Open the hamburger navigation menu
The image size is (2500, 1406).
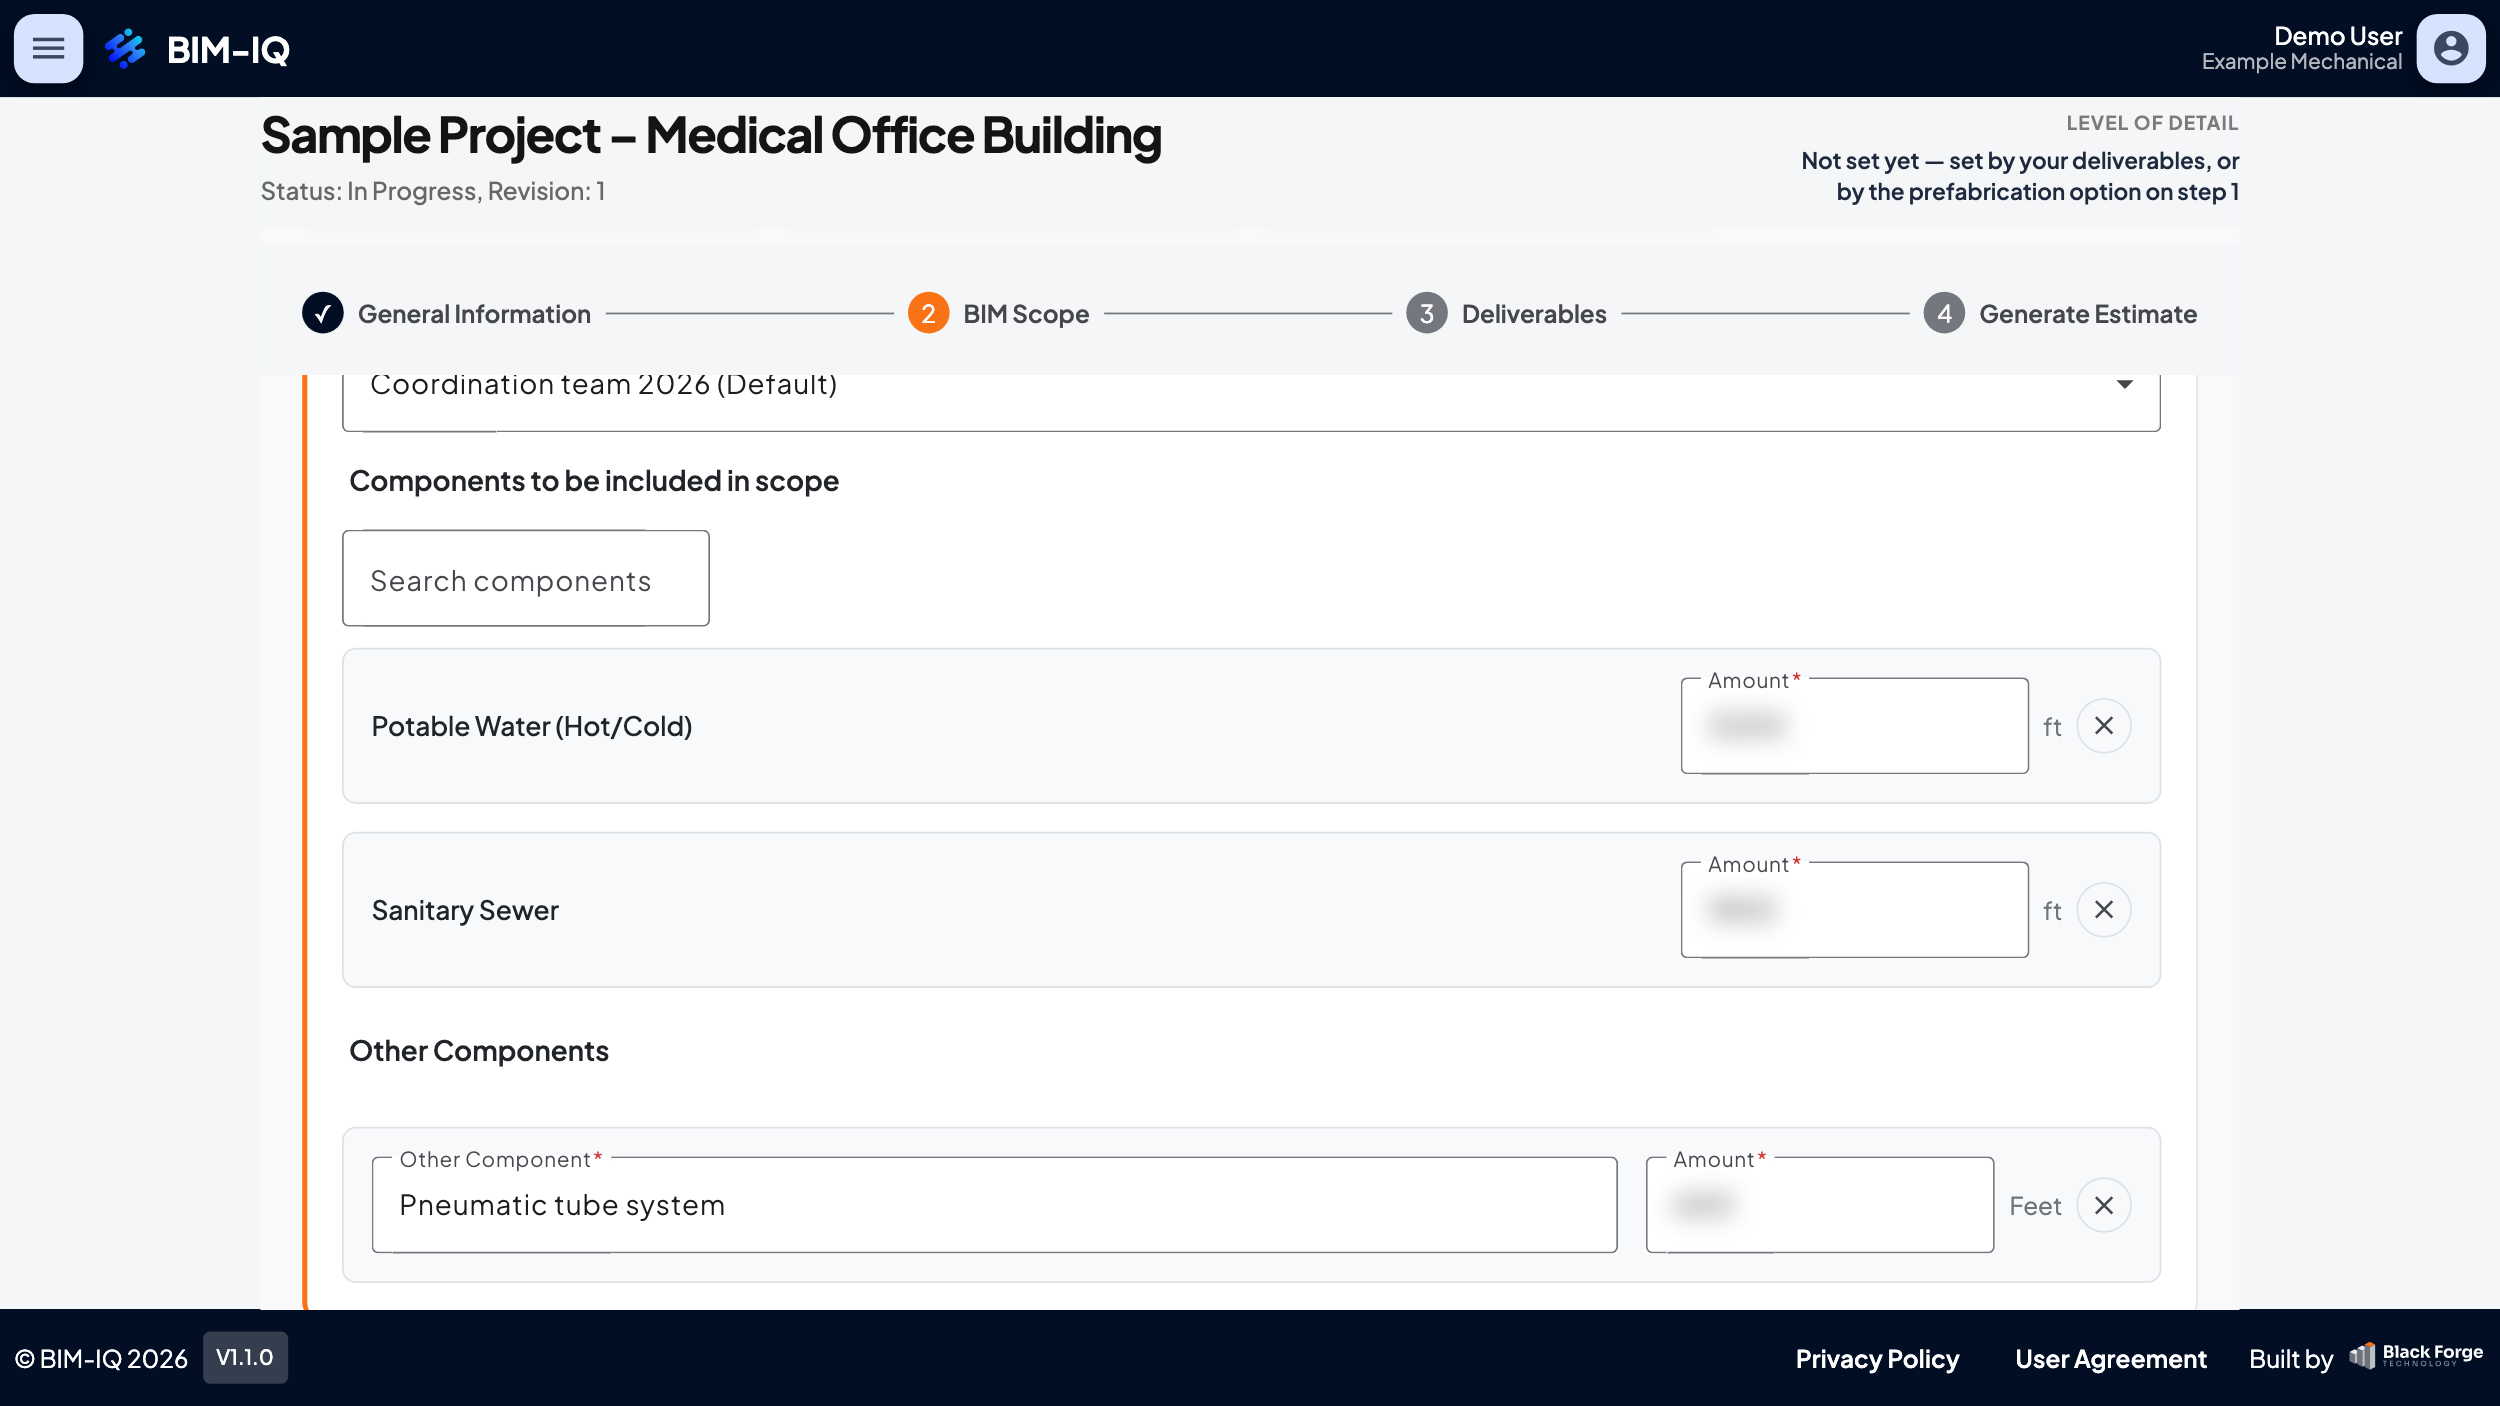coord(48,48)
